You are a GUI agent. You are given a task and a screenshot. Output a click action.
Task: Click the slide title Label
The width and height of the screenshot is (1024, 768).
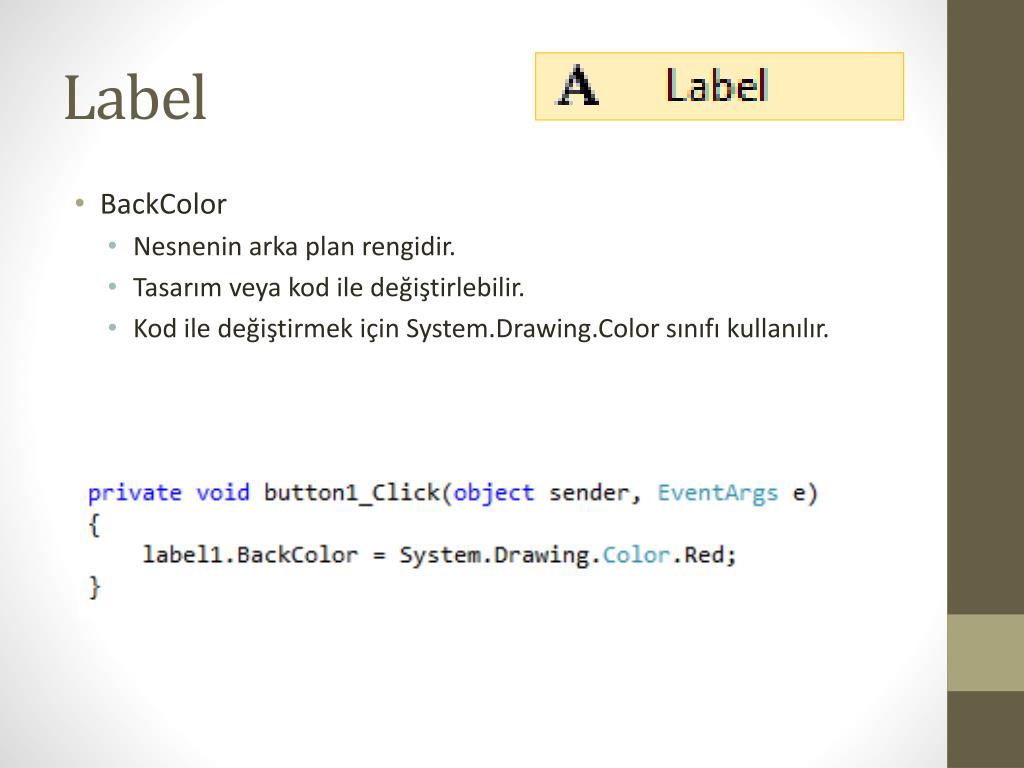pyautogui.click(x=135, y=98)
